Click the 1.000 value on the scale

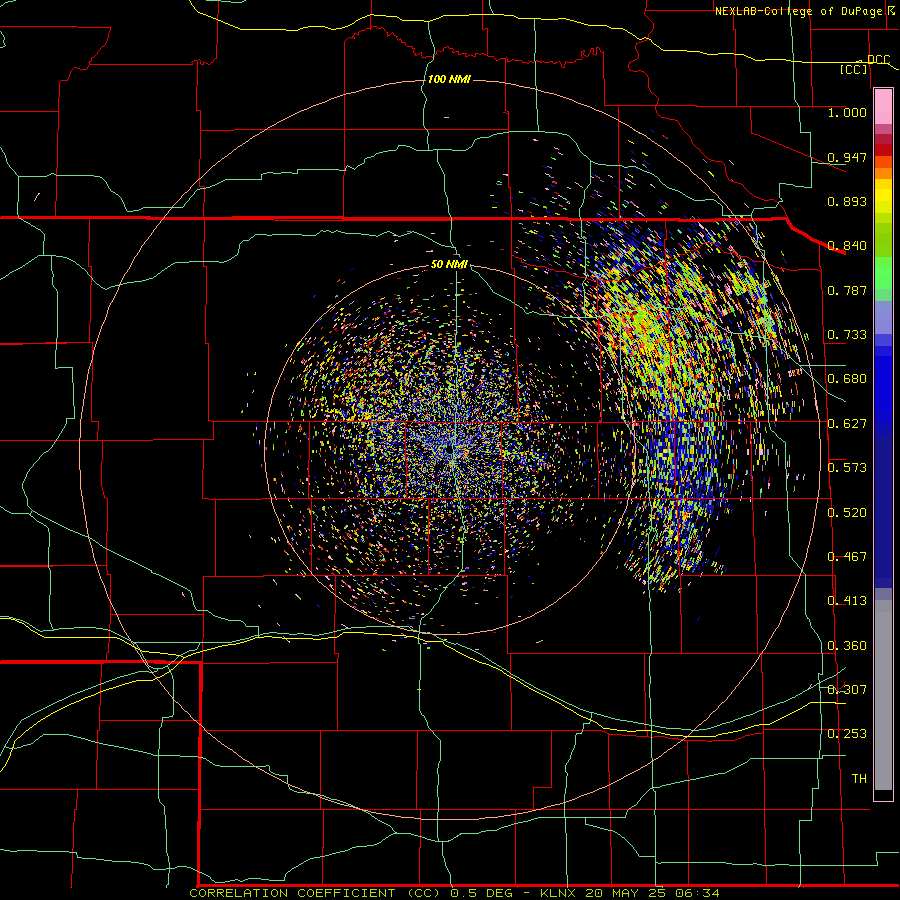pyautogui.click(x=847, y=112)
